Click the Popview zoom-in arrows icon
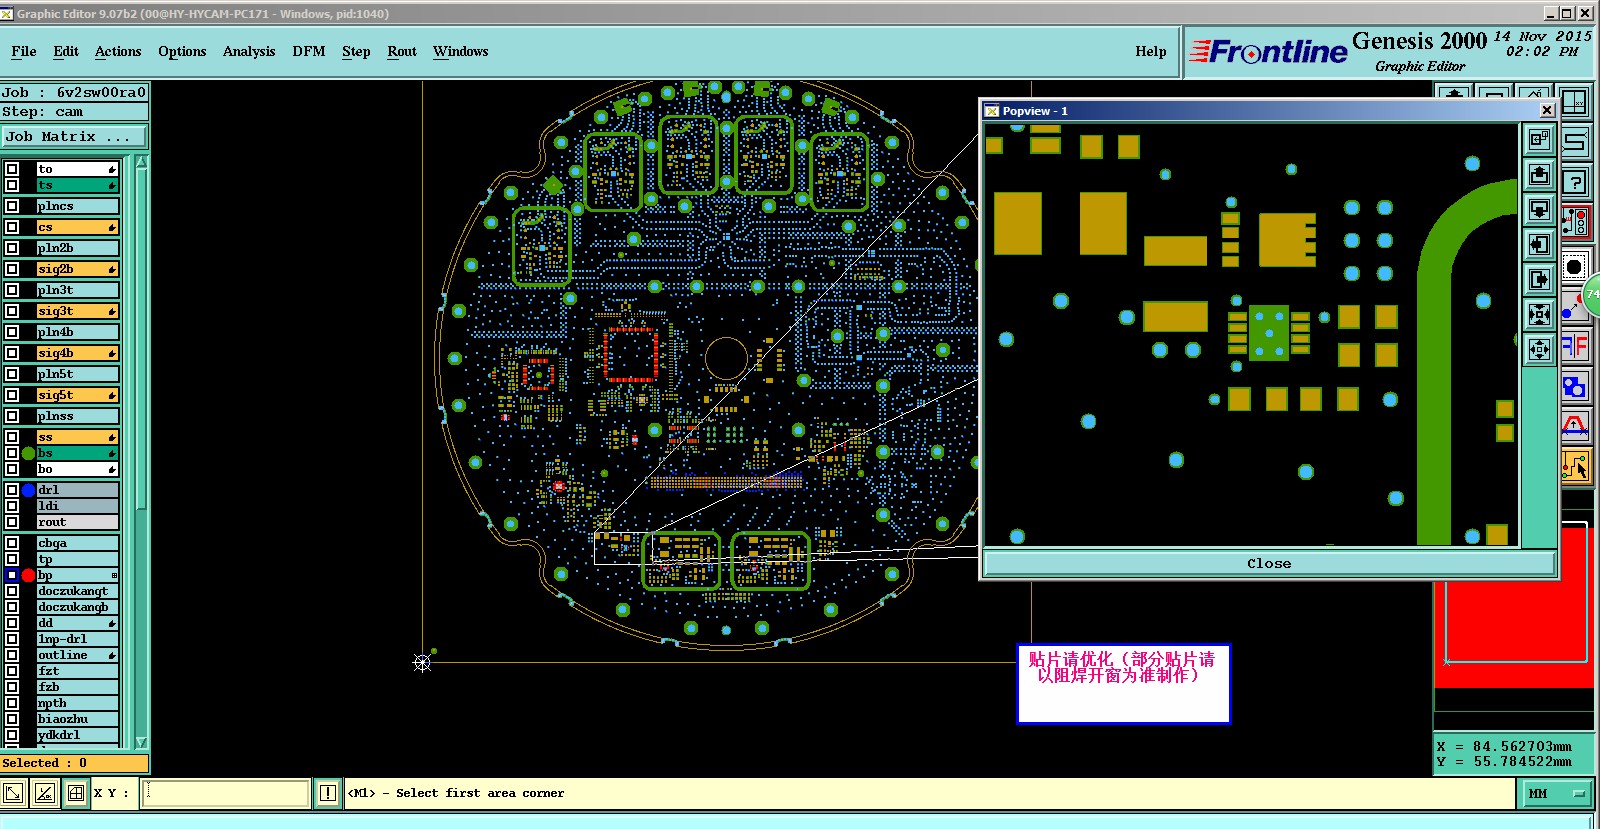 click(1539, 315)
